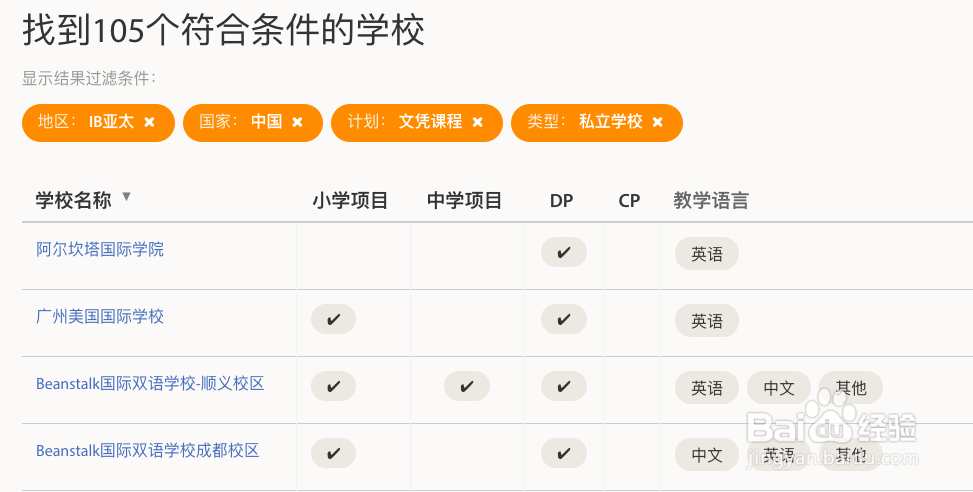
Task: Click DP checkmark for 阿尔坎塔国际学院
Action: click(x=563, y=253)
